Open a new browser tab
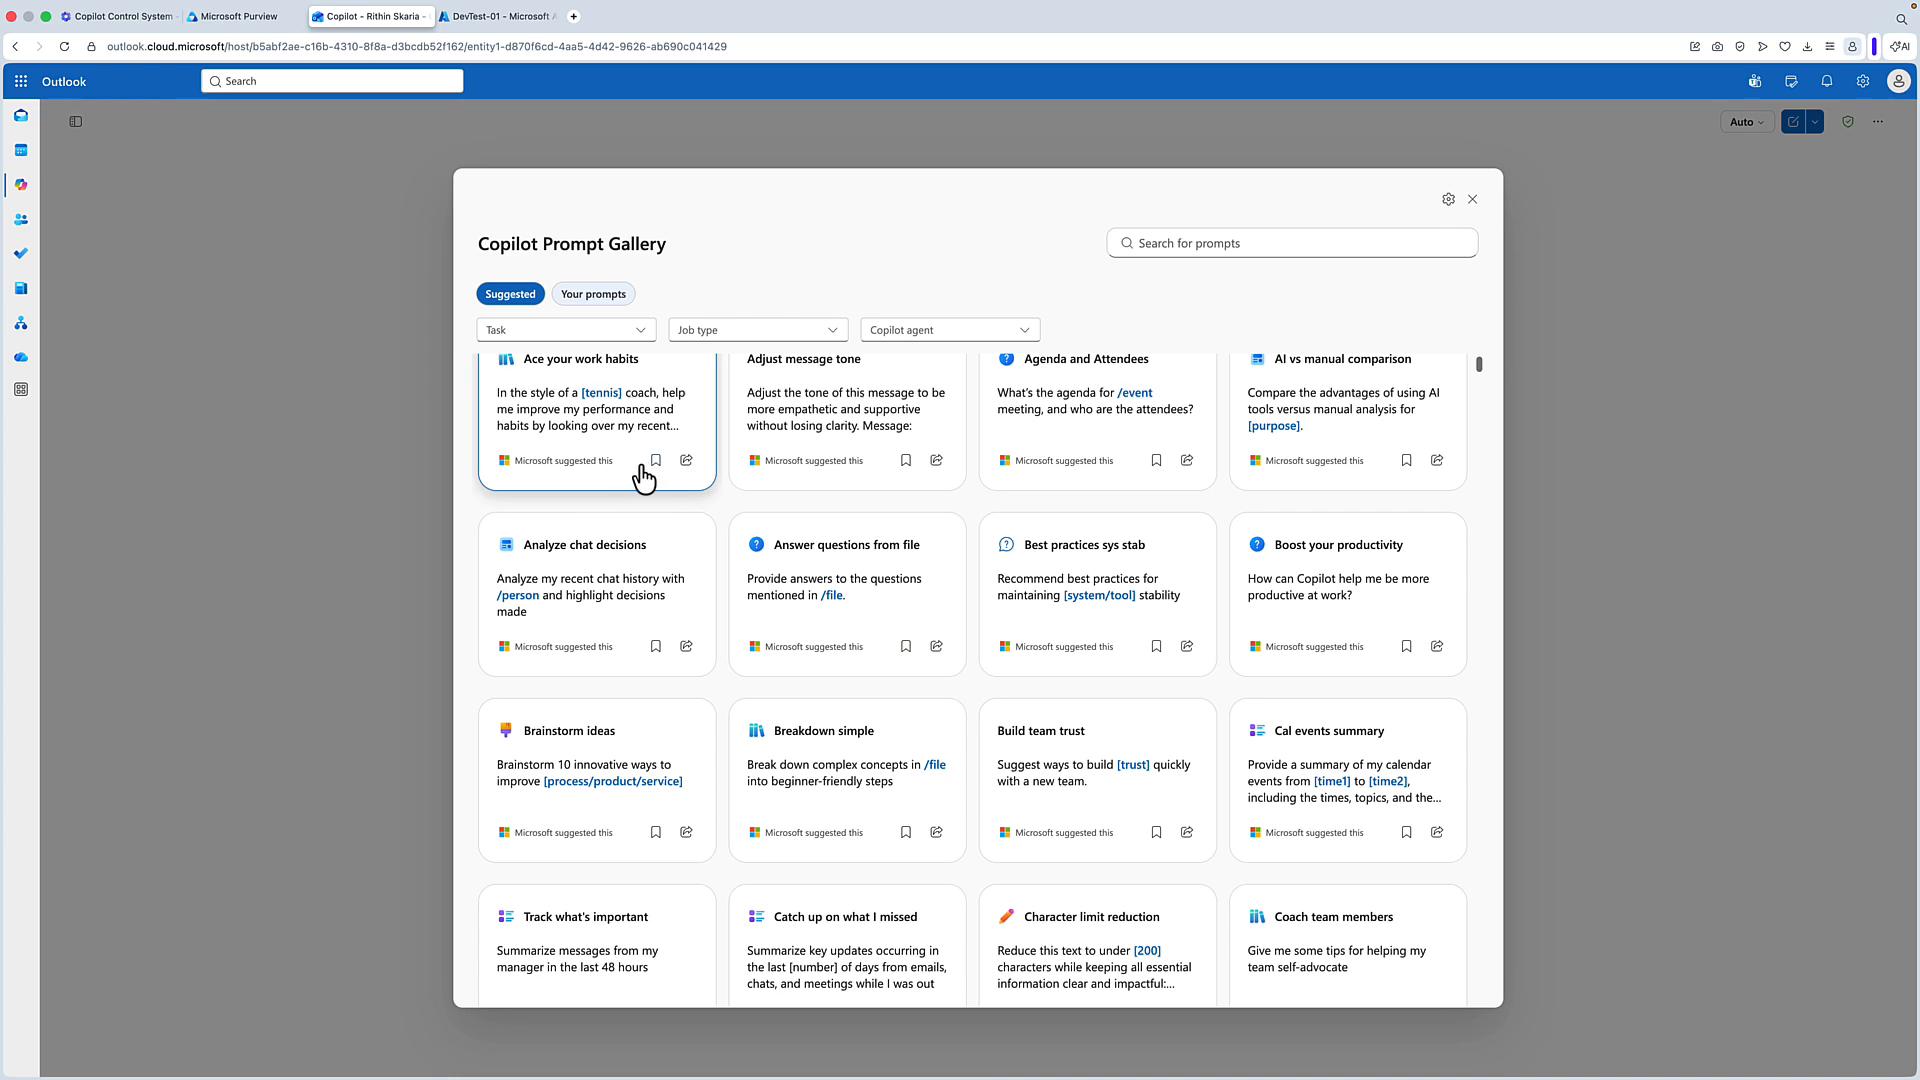The image size is (1920, 1080). [574, 16]
